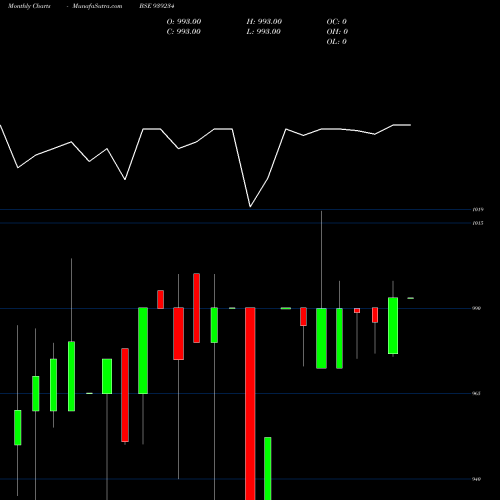
Task: Click the 'OL: 0' value
Action: 336,41
